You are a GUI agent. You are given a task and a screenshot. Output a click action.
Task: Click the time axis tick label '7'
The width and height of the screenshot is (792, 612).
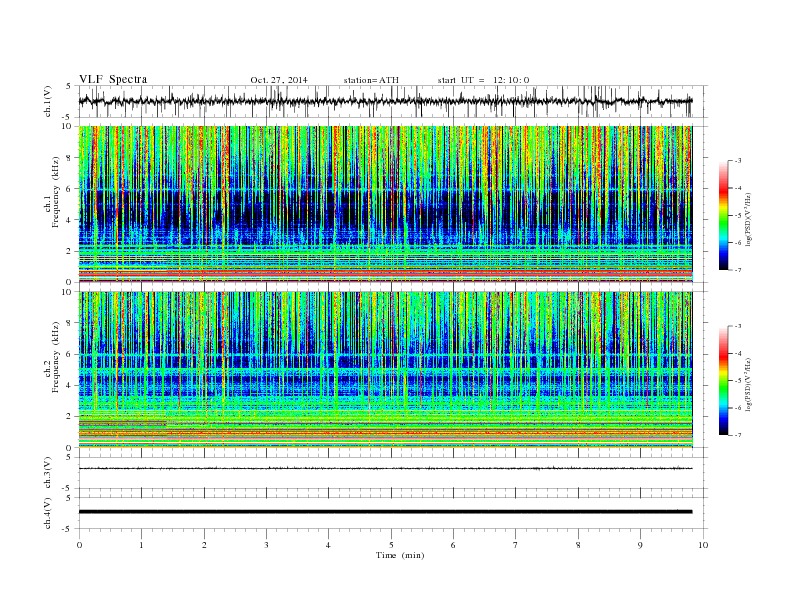coord(516,545)
